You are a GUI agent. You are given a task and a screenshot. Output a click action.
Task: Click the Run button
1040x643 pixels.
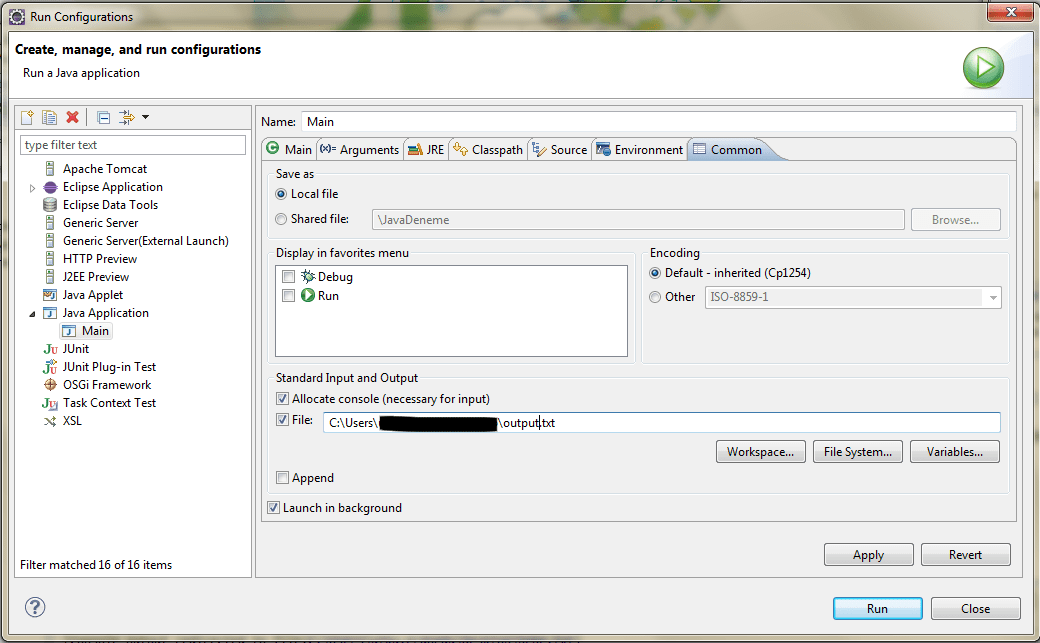pyautogui.click(x=878, y=608)
